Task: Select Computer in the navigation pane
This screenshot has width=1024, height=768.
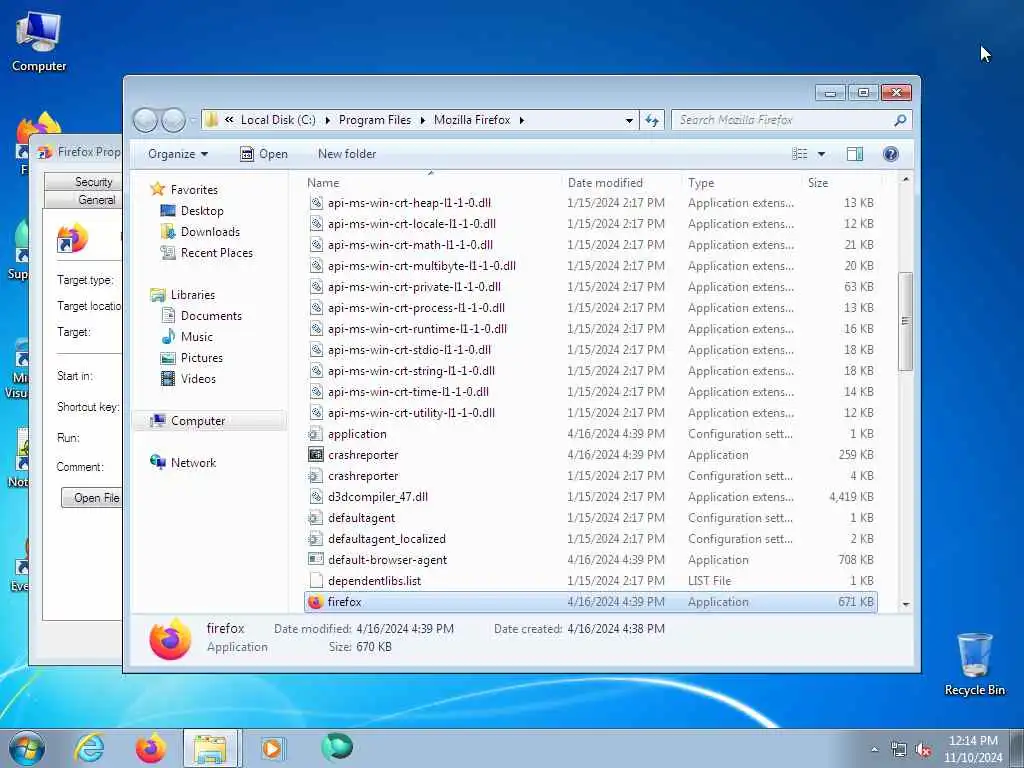Action: (198, 421)
